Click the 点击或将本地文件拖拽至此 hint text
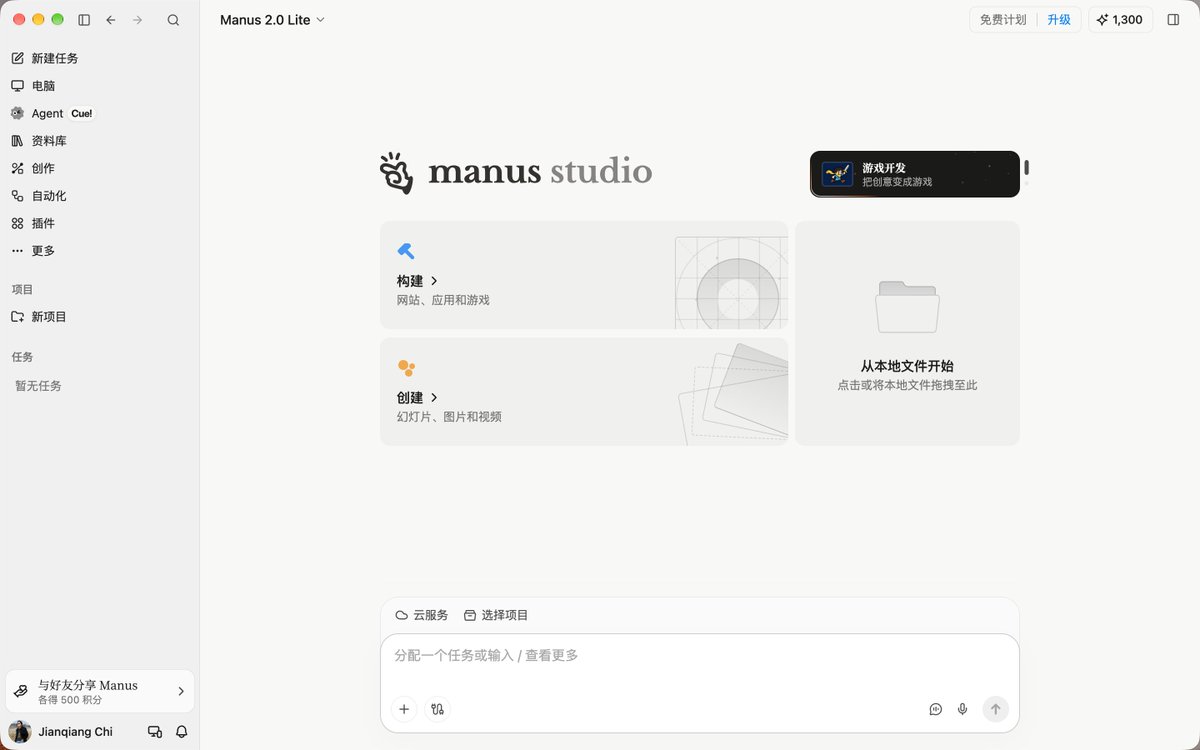 907,385
